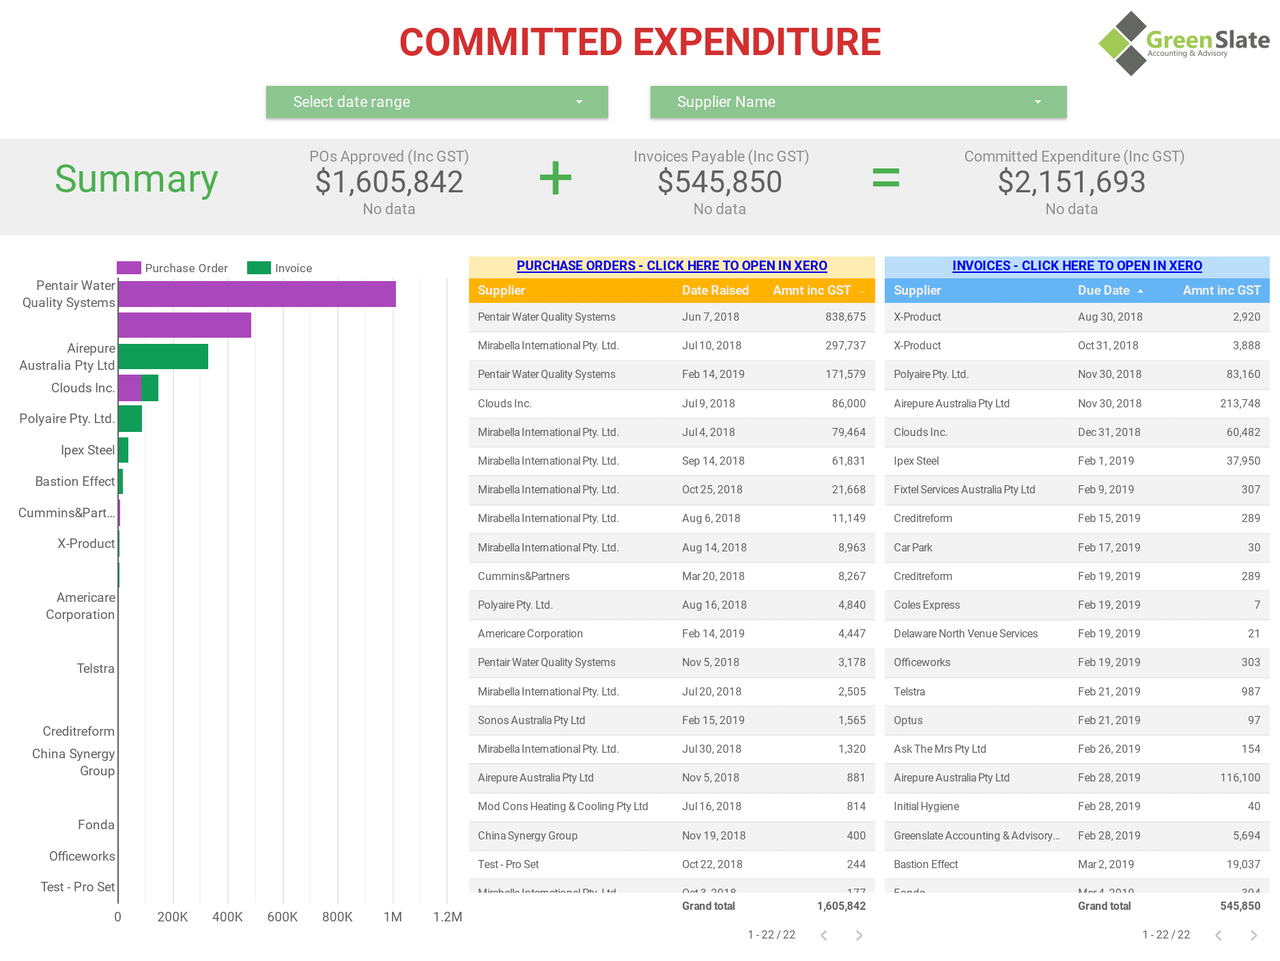Sort invoices by Supplier column
Image resolution: width=1280 pixels, height=961 pixels.
917,290
